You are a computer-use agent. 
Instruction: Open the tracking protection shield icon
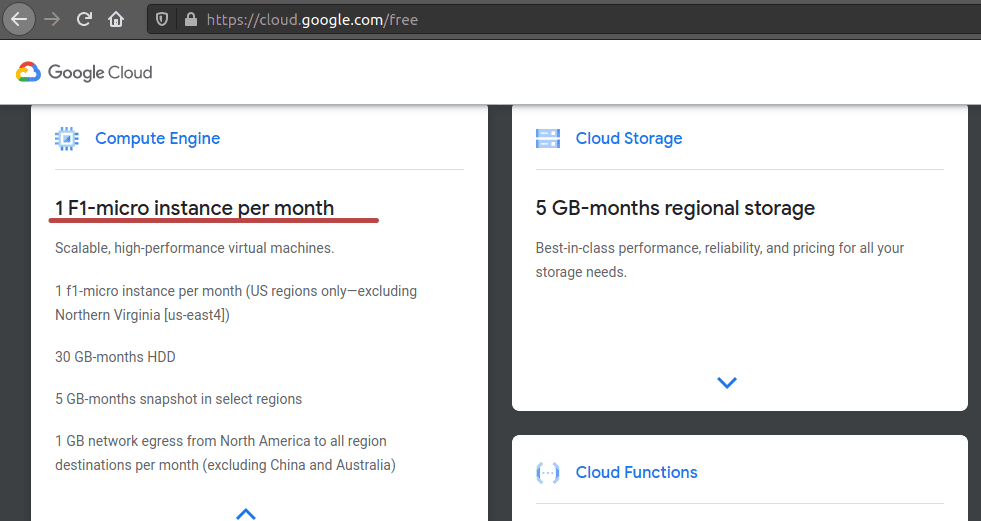click(x=164, y=19)
